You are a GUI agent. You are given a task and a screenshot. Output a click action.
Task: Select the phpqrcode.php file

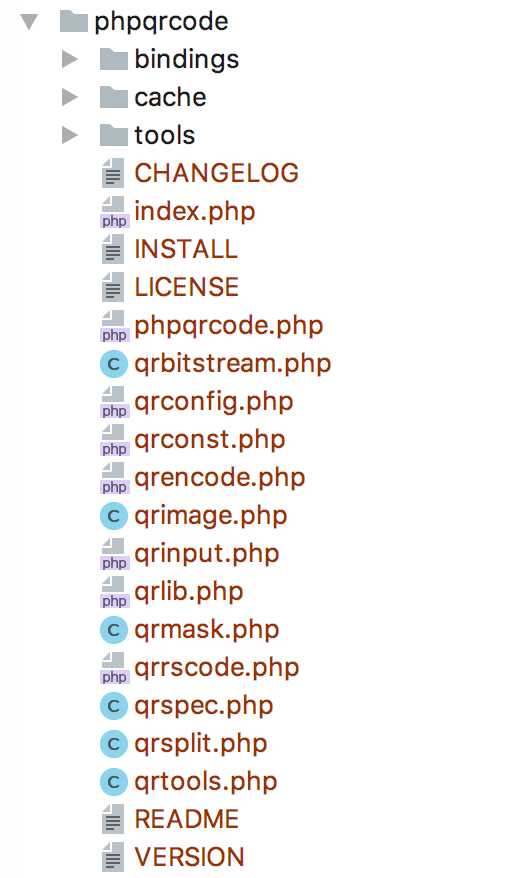228,325
